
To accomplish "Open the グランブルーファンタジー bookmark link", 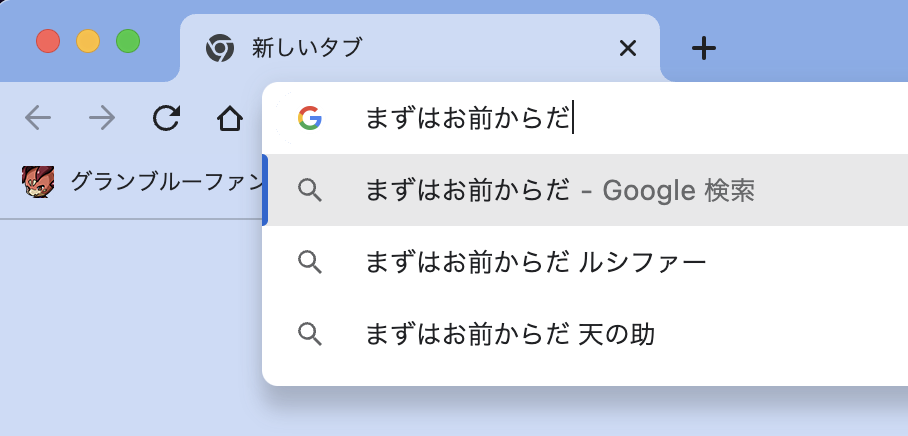I will pyautogui.click(x=165, y=182).
